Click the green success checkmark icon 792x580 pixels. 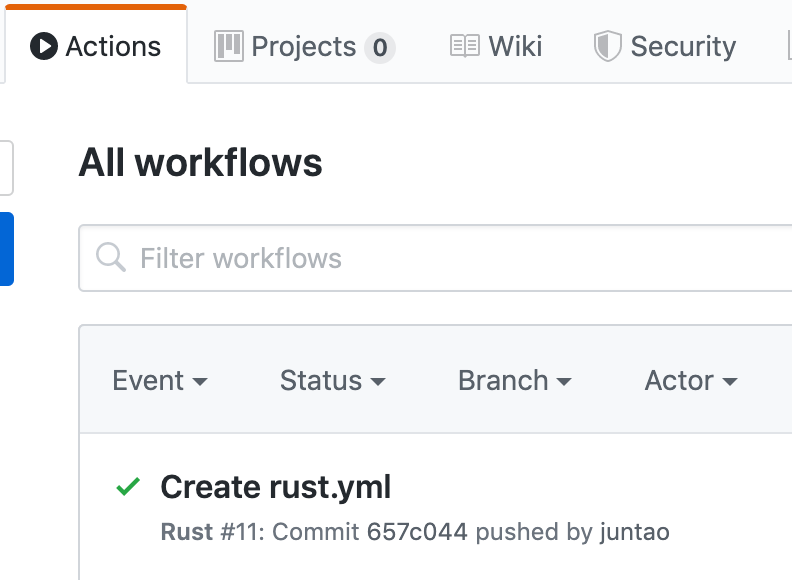[128, 487]
